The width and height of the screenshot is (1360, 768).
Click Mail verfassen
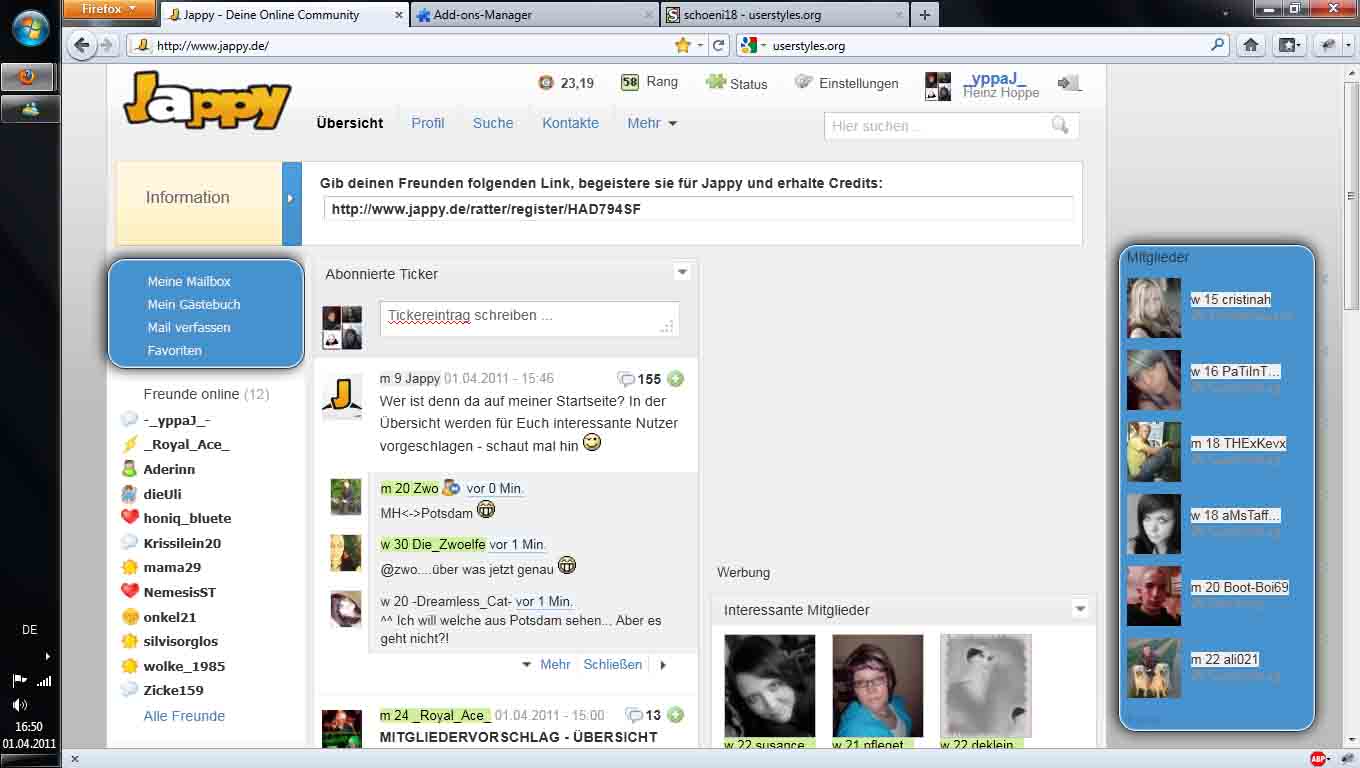(x=189, y=328)
